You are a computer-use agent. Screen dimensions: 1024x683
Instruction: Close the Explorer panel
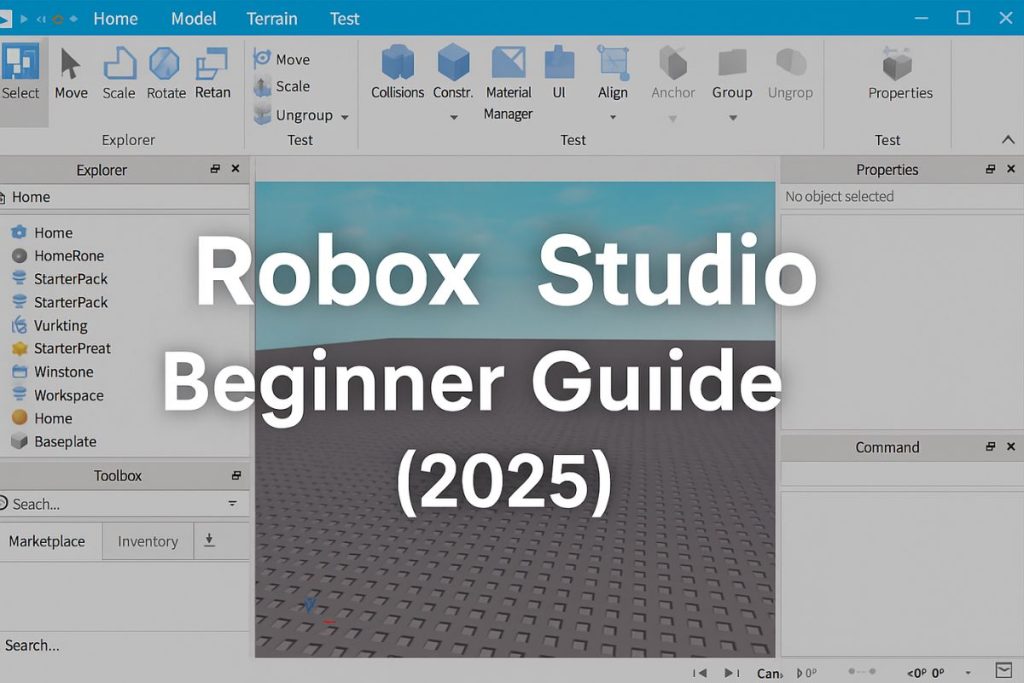[235, 170]
